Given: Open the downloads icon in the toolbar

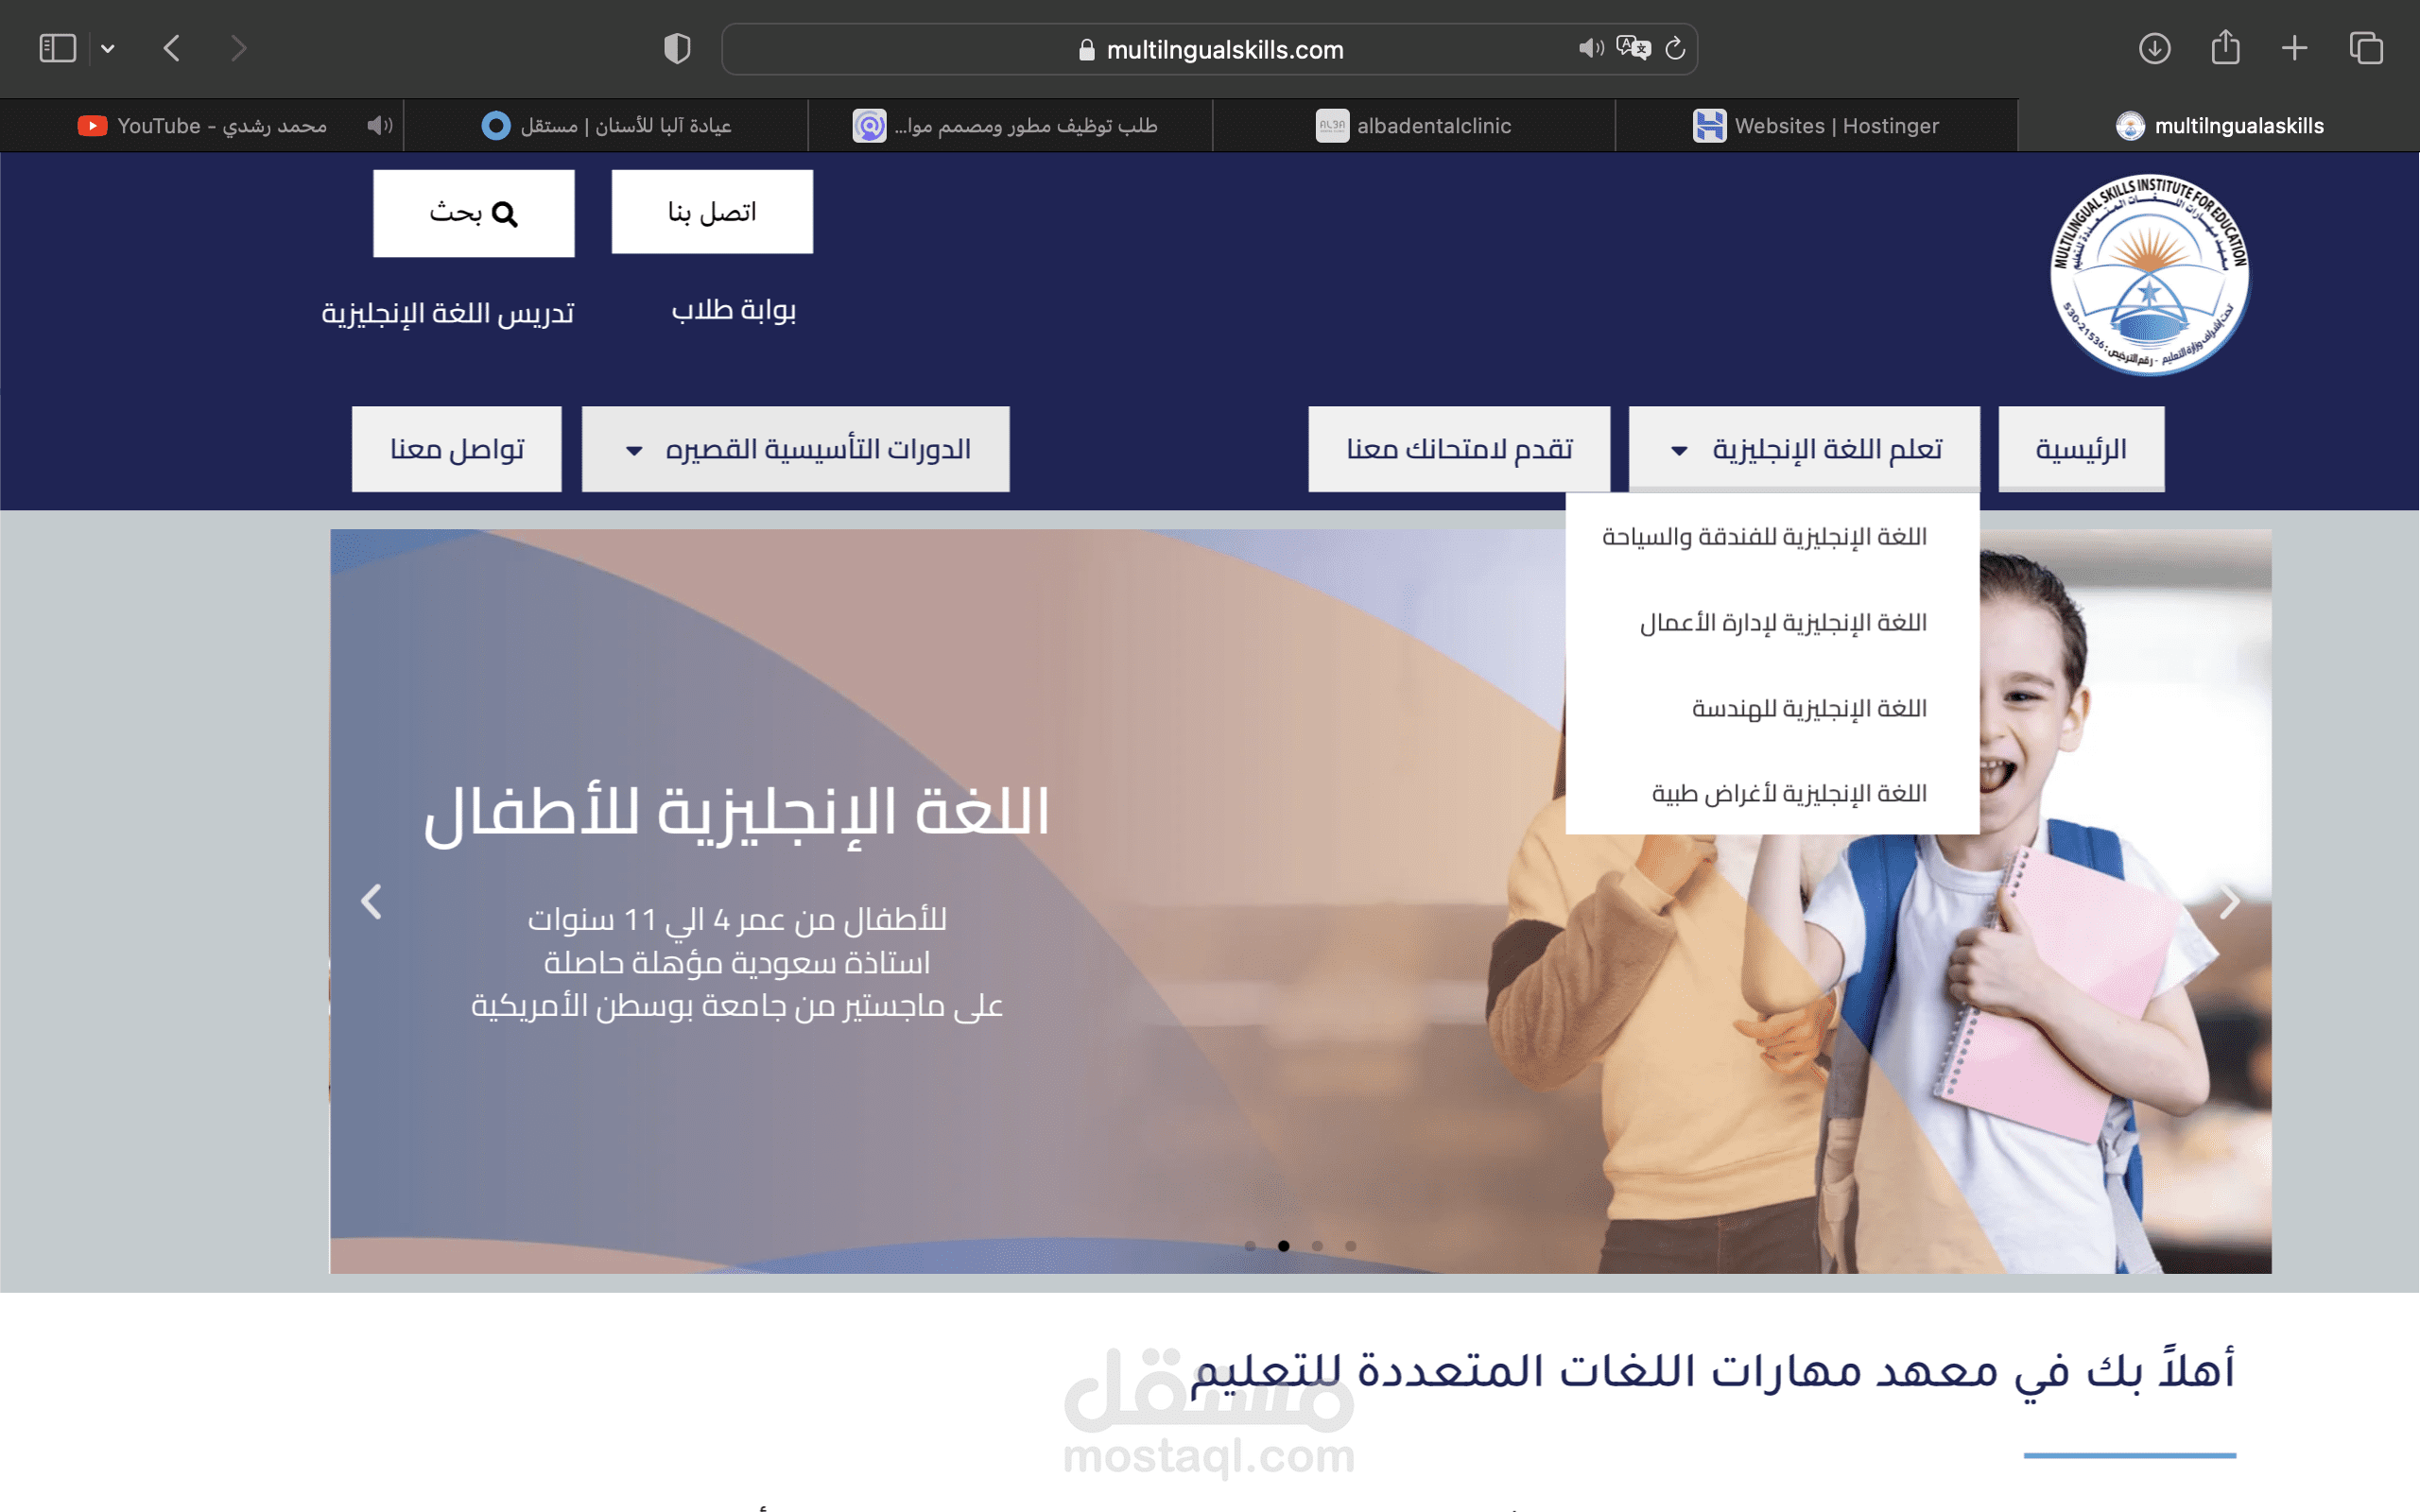Looking at the screenshot, I should pyautogui.click(x=2154, y=48).
